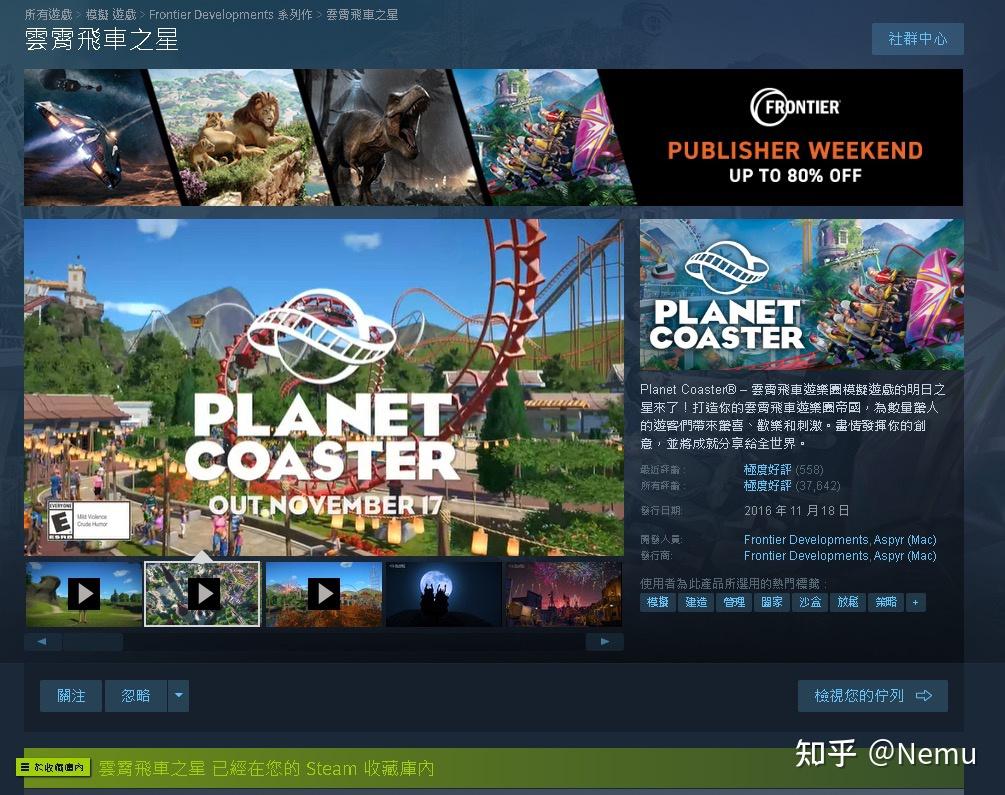Select the moon silhouette screenshot thumbnail

pos(444,594)
